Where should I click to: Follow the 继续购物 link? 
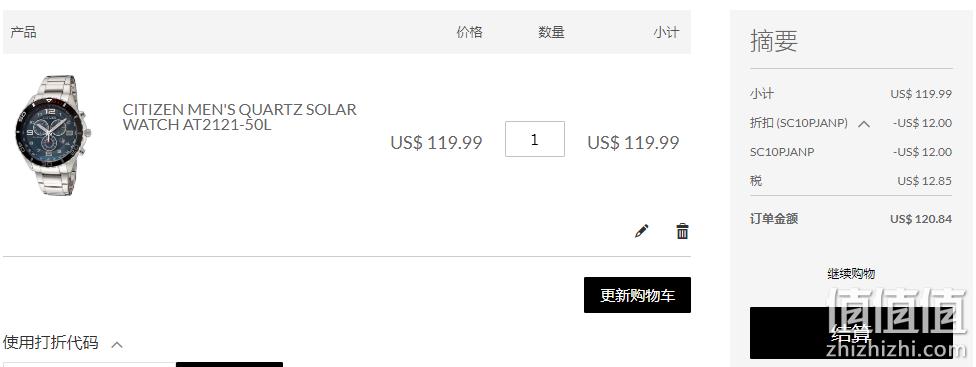coord(851,274)
